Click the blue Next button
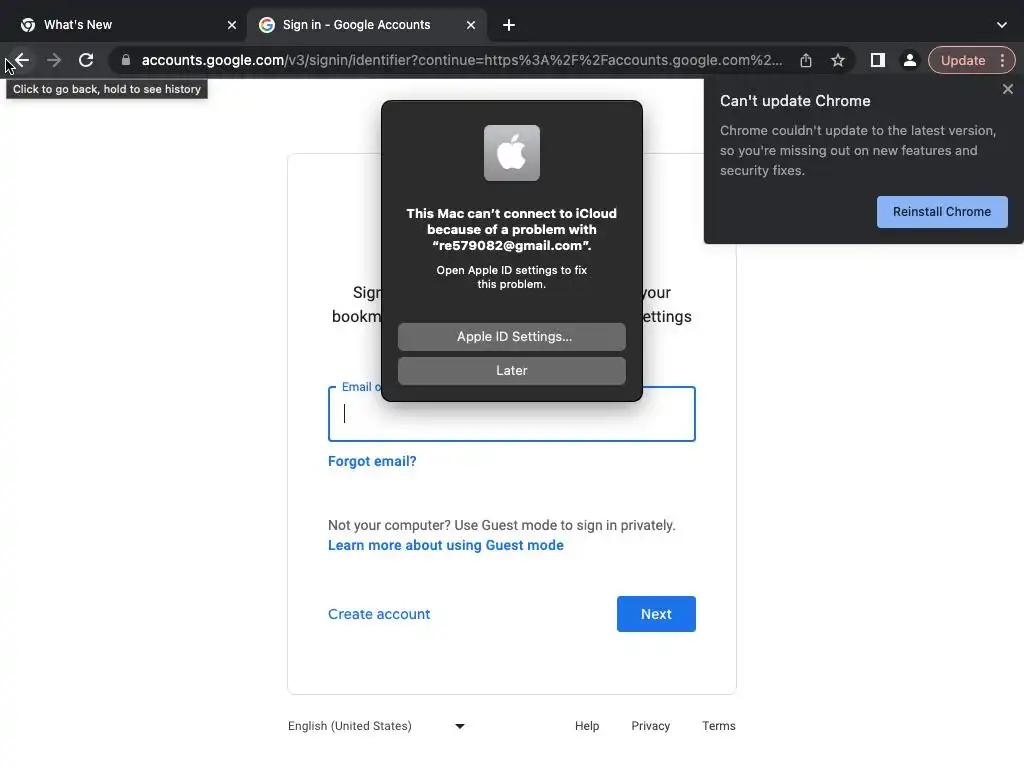Viewport: 1024px width, 768px height. pos(656,614)
